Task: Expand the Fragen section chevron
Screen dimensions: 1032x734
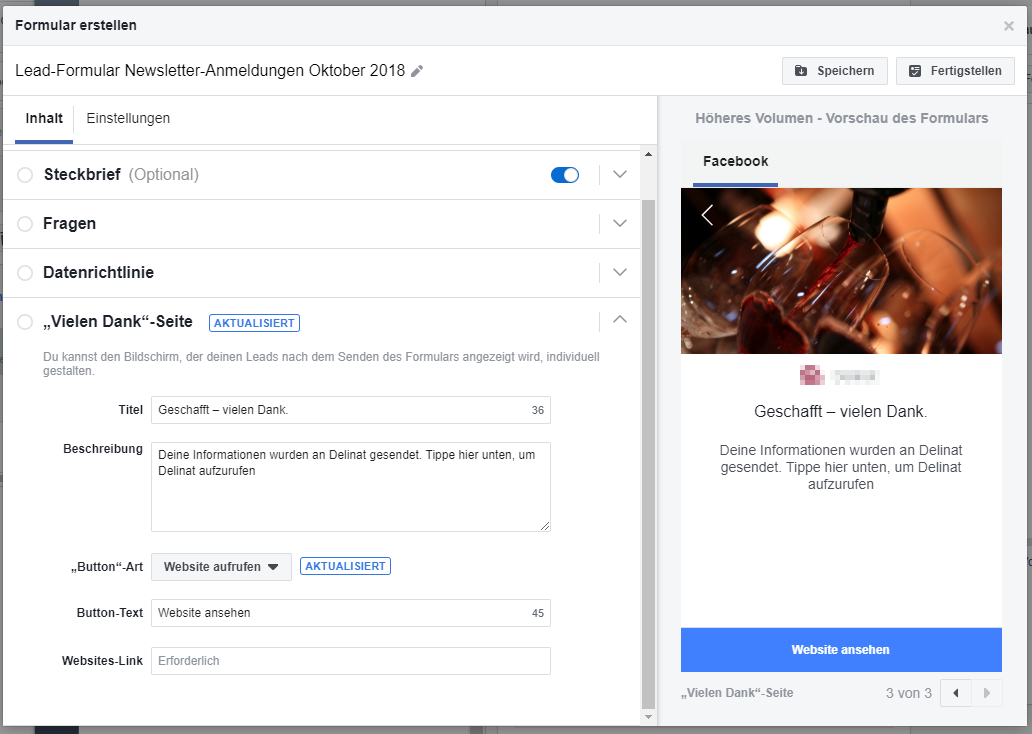Action: (619, 223)
